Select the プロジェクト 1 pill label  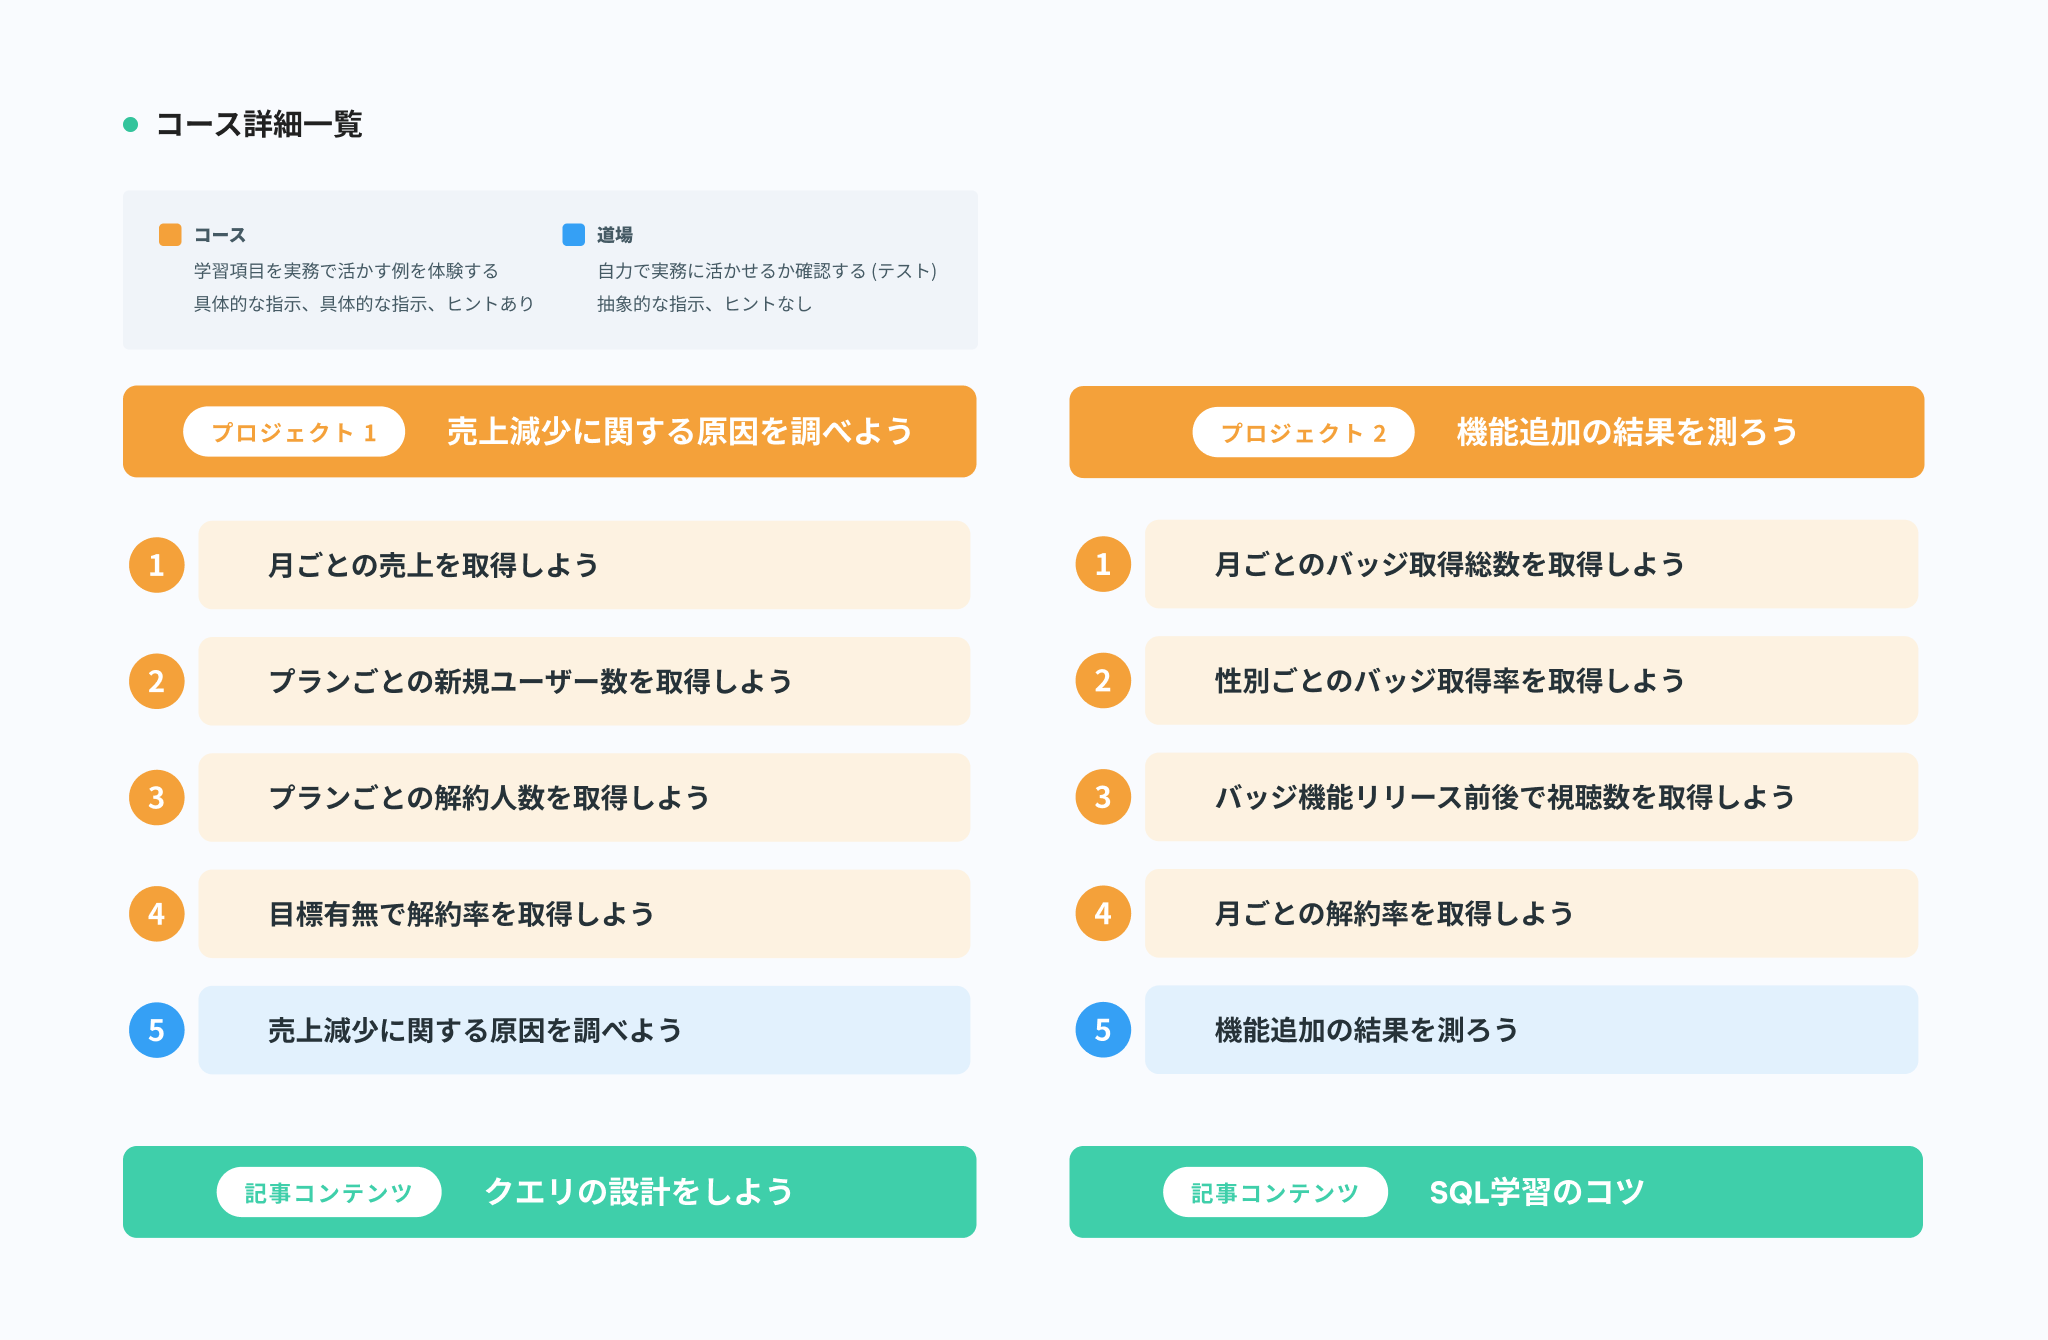click(294, 432)
